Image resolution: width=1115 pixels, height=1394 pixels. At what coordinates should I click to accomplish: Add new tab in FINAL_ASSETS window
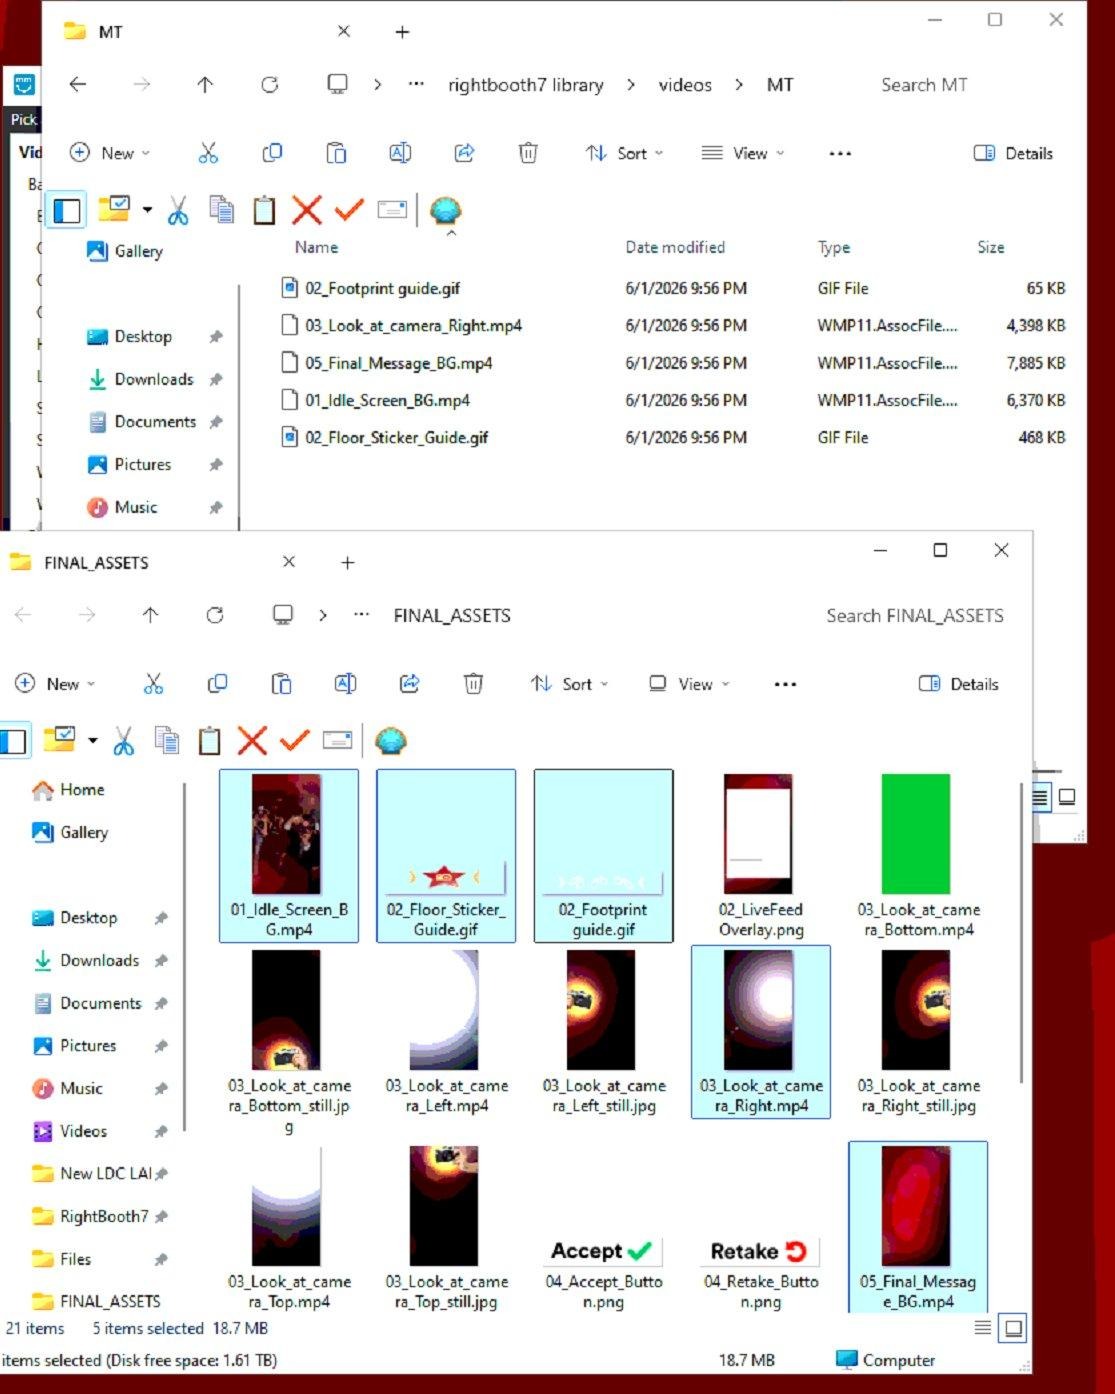pos(348,563)
